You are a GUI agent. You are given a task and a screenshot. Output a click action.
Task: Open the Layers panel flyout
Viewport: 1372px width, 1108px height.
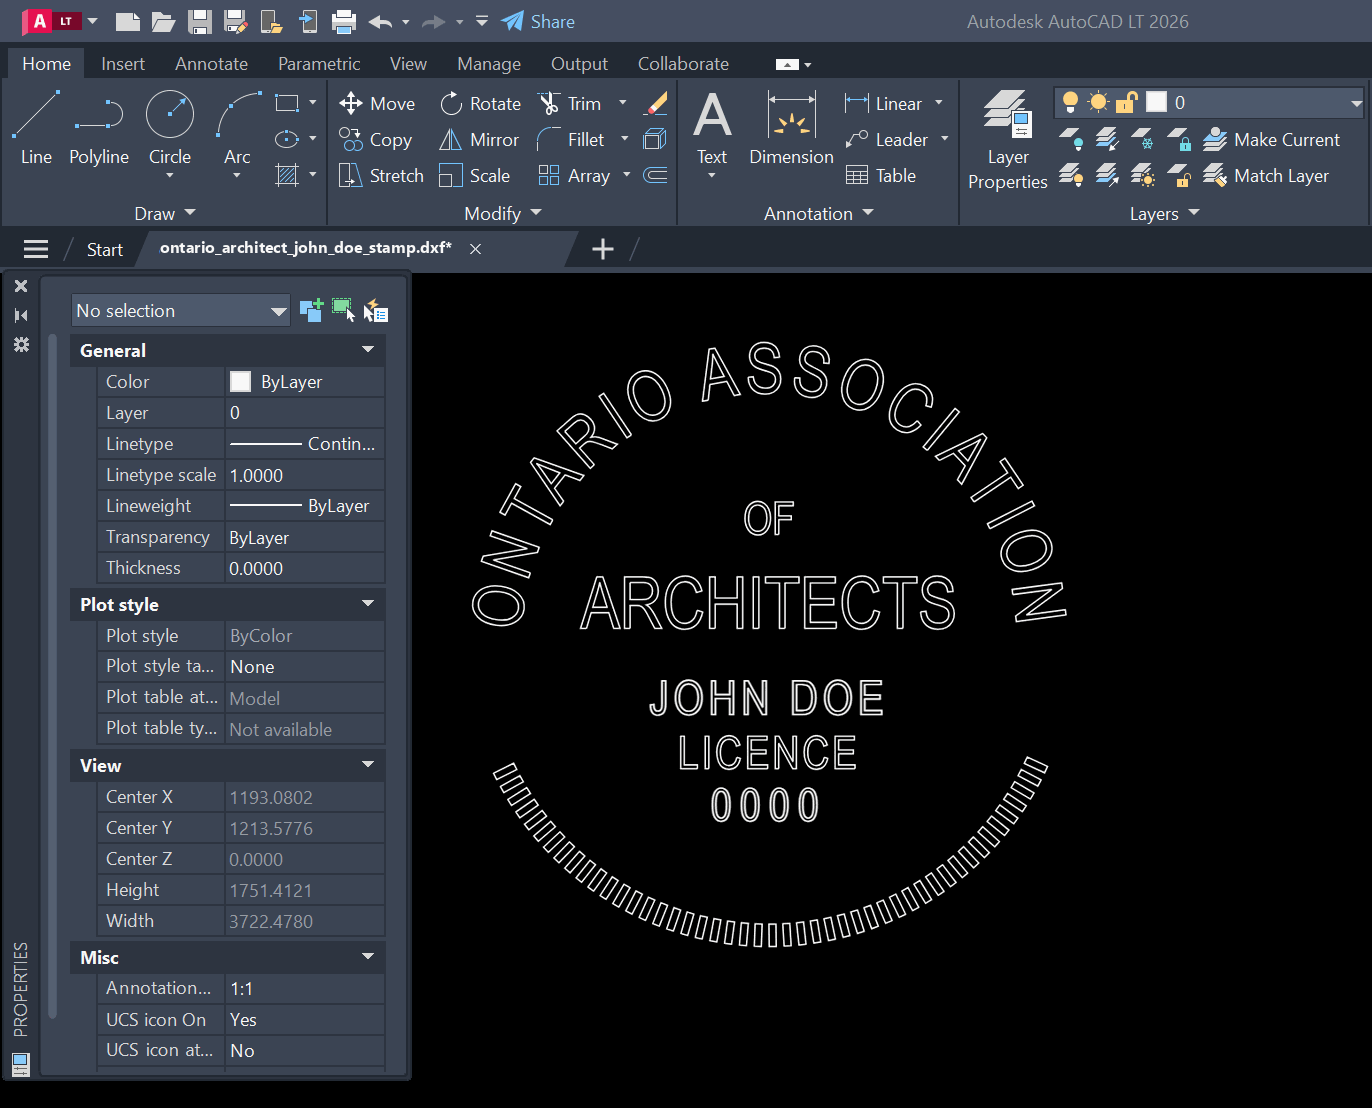coord(1164,213)
